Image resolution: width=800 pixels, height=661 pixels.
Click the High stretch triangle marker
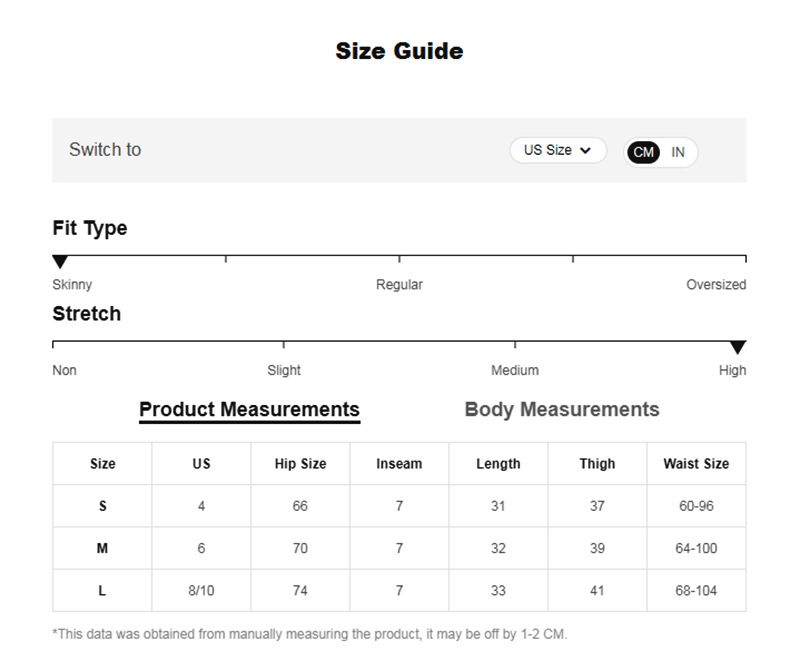click(x=737, y=348)
